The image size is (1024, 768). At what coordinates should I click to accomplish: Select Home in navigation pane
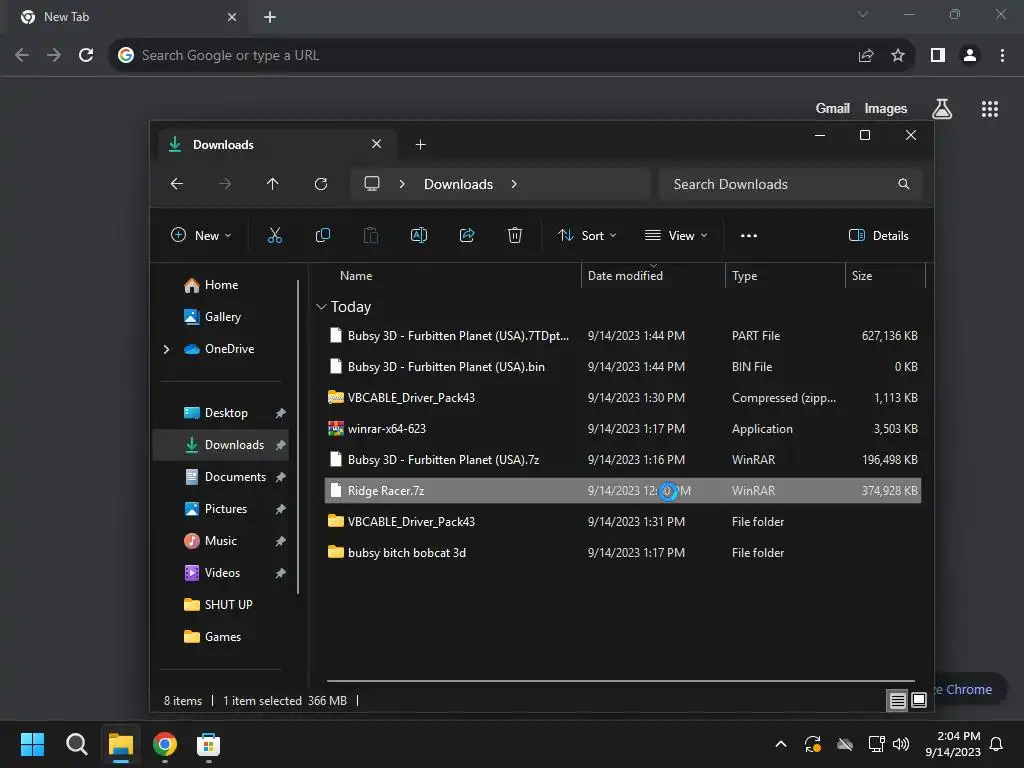click(x=221, y=285)
